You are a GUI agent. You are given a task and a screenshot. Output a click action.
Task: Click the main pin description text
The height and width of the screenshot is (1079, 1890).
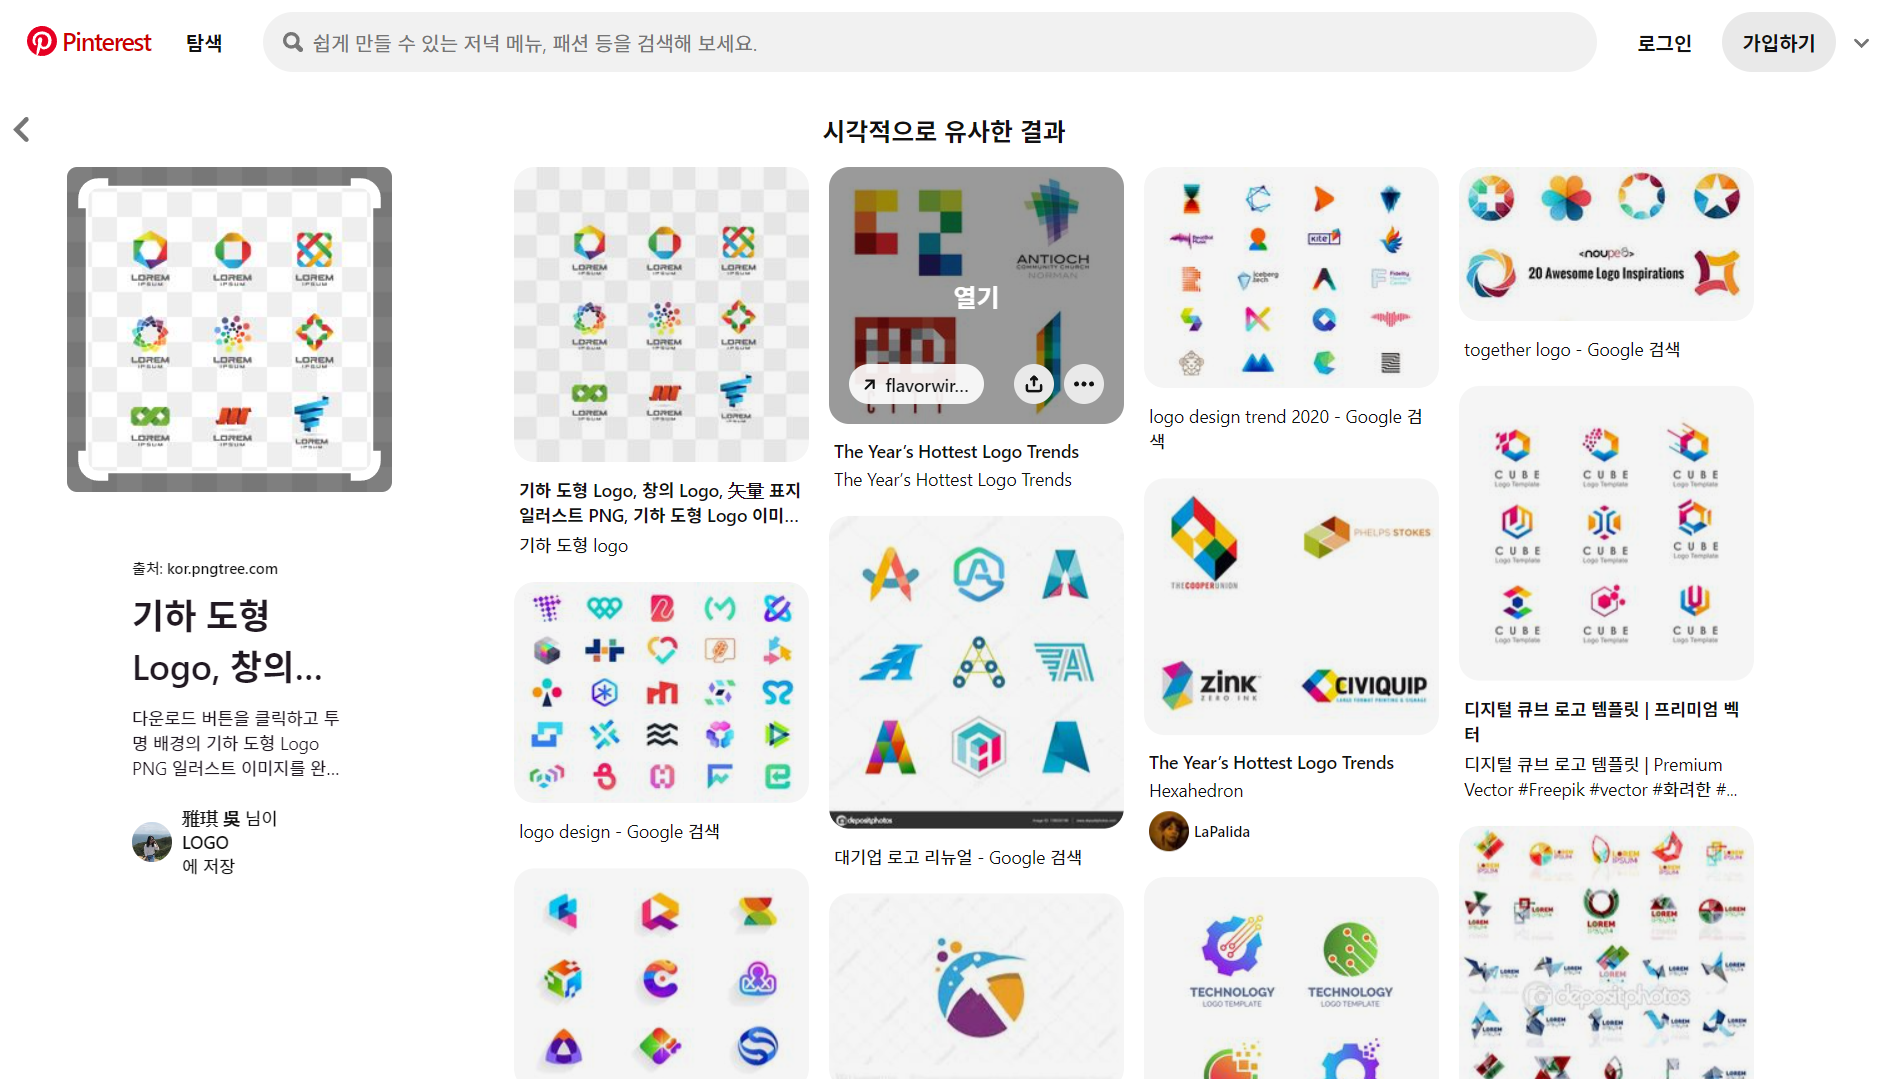[236, 743]
